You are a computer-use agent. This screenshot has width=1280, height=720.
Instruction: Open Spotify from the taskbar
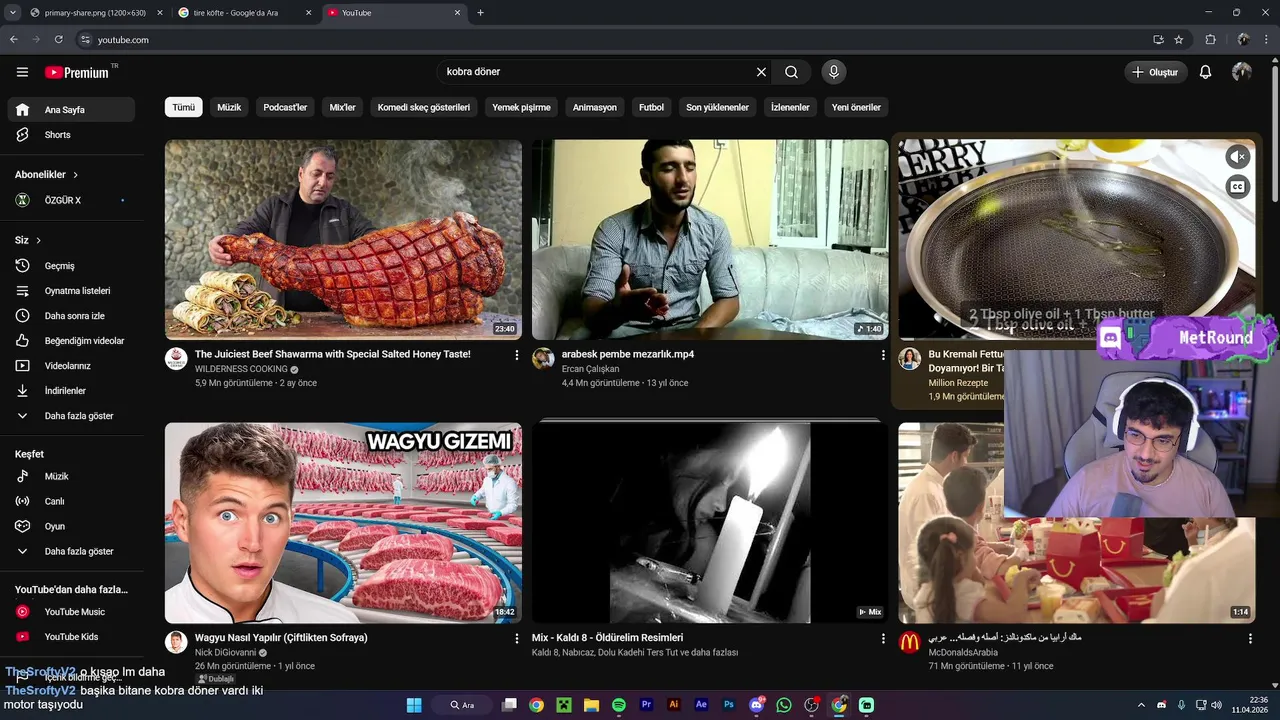[x=619, y=705]
